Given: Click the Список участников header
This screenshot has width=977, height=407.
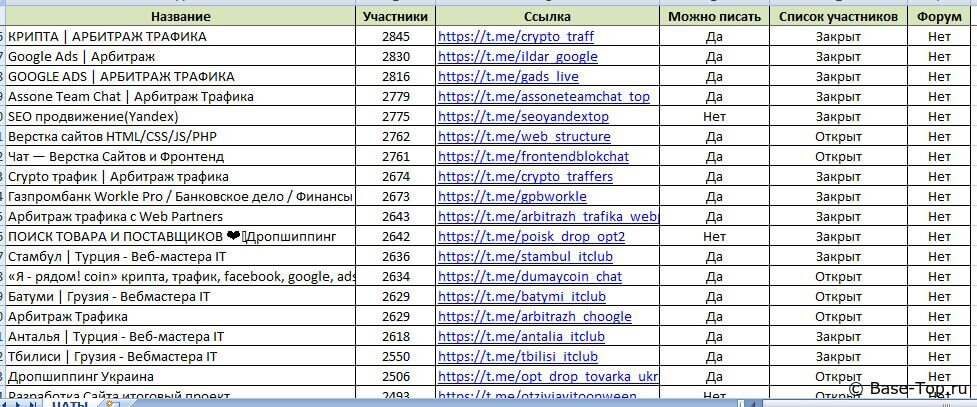Looking at the screenshot, I should [838, 16].
